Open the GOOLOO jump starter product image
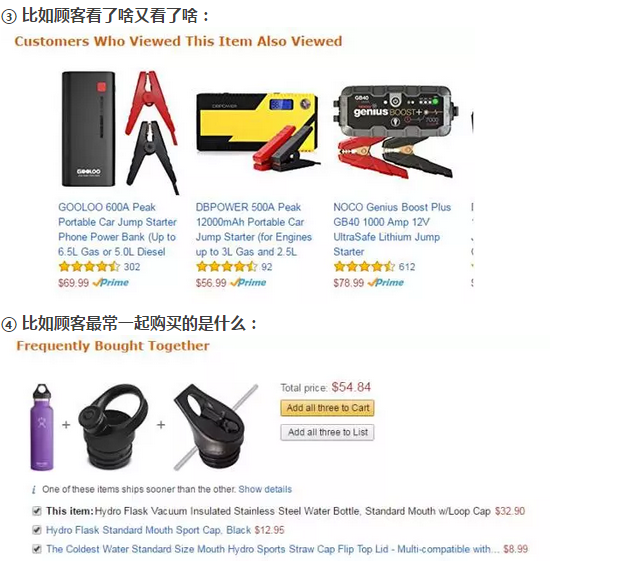 120,132
